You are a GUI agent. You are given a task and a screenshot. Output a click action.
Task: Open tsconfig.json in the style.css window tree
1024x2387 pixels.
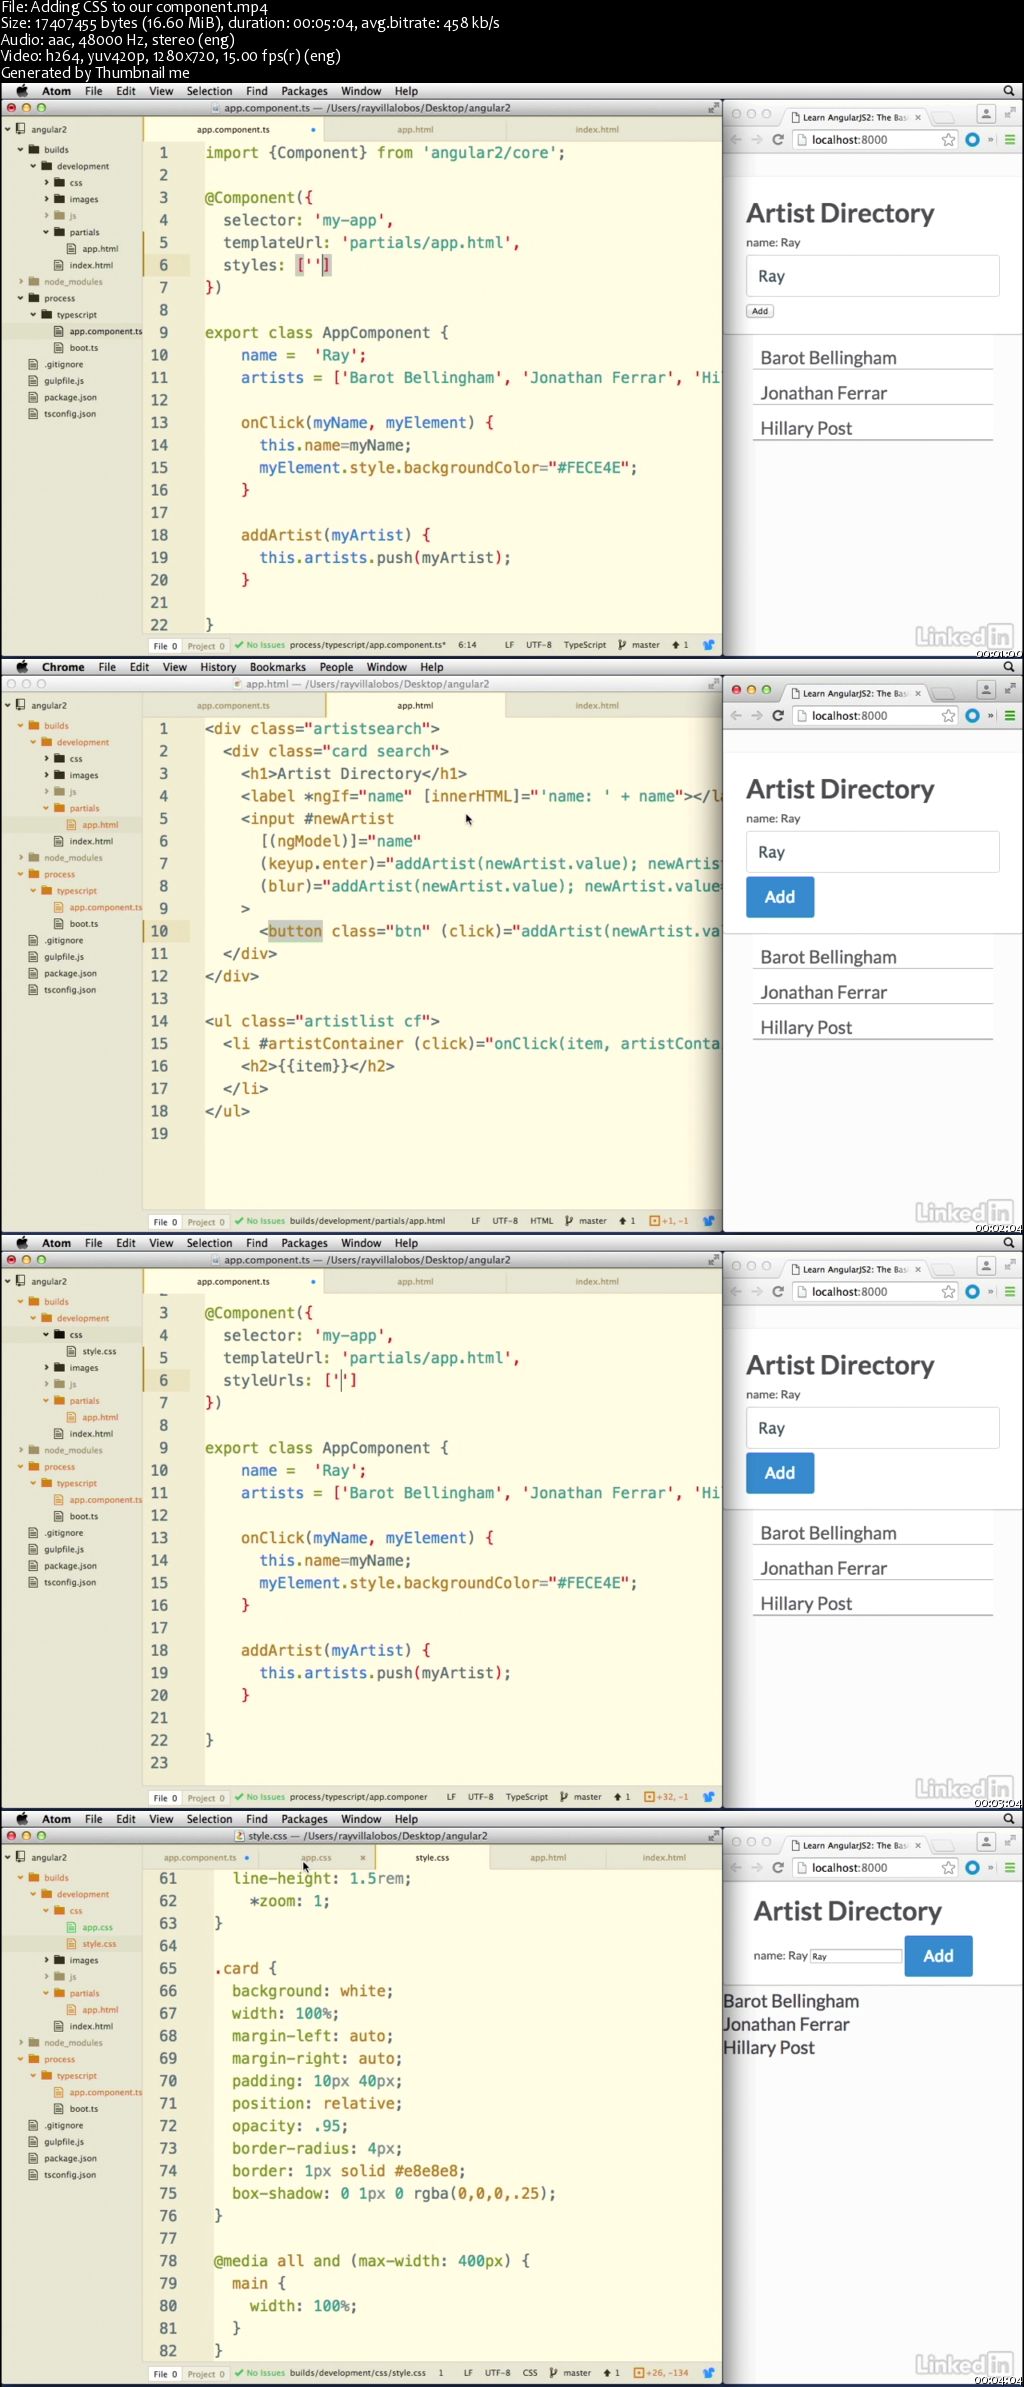point(70,2175)
